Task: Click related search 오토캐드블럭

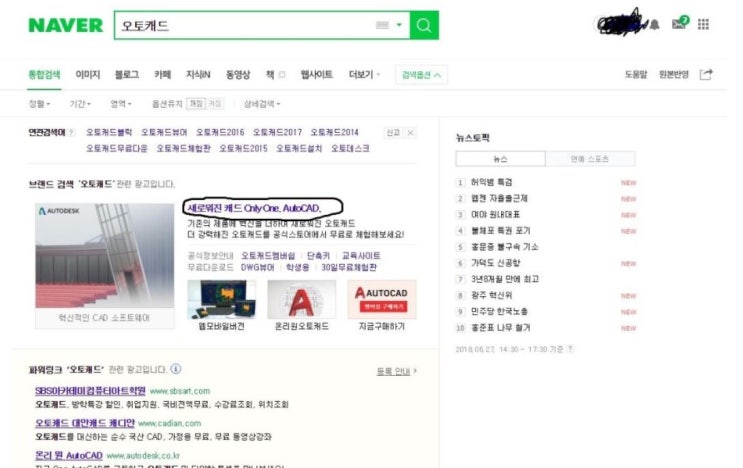Action: [109, 133]
